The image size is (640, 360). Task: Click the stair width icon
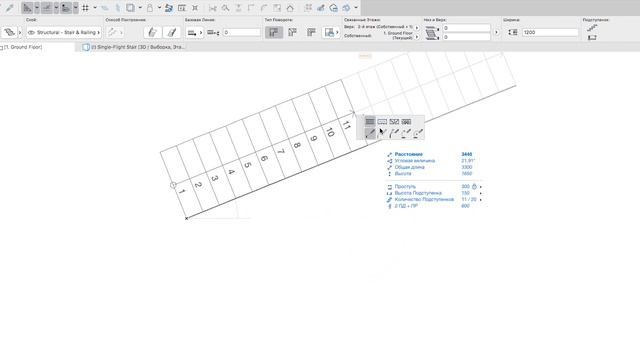click(513, 32)
